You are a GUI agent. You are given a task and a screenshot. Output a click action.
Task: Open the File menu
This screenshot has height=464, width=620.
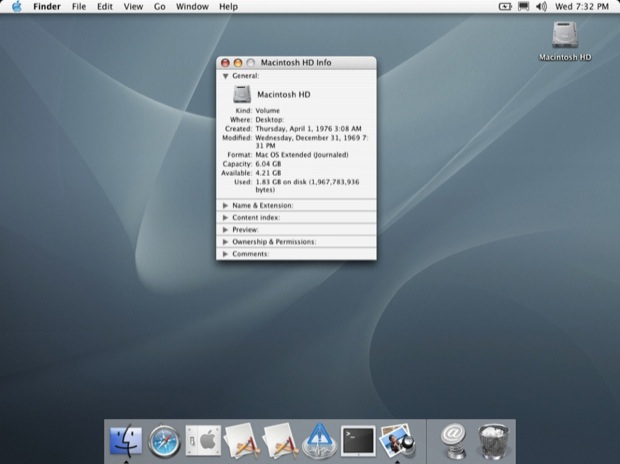79,7
